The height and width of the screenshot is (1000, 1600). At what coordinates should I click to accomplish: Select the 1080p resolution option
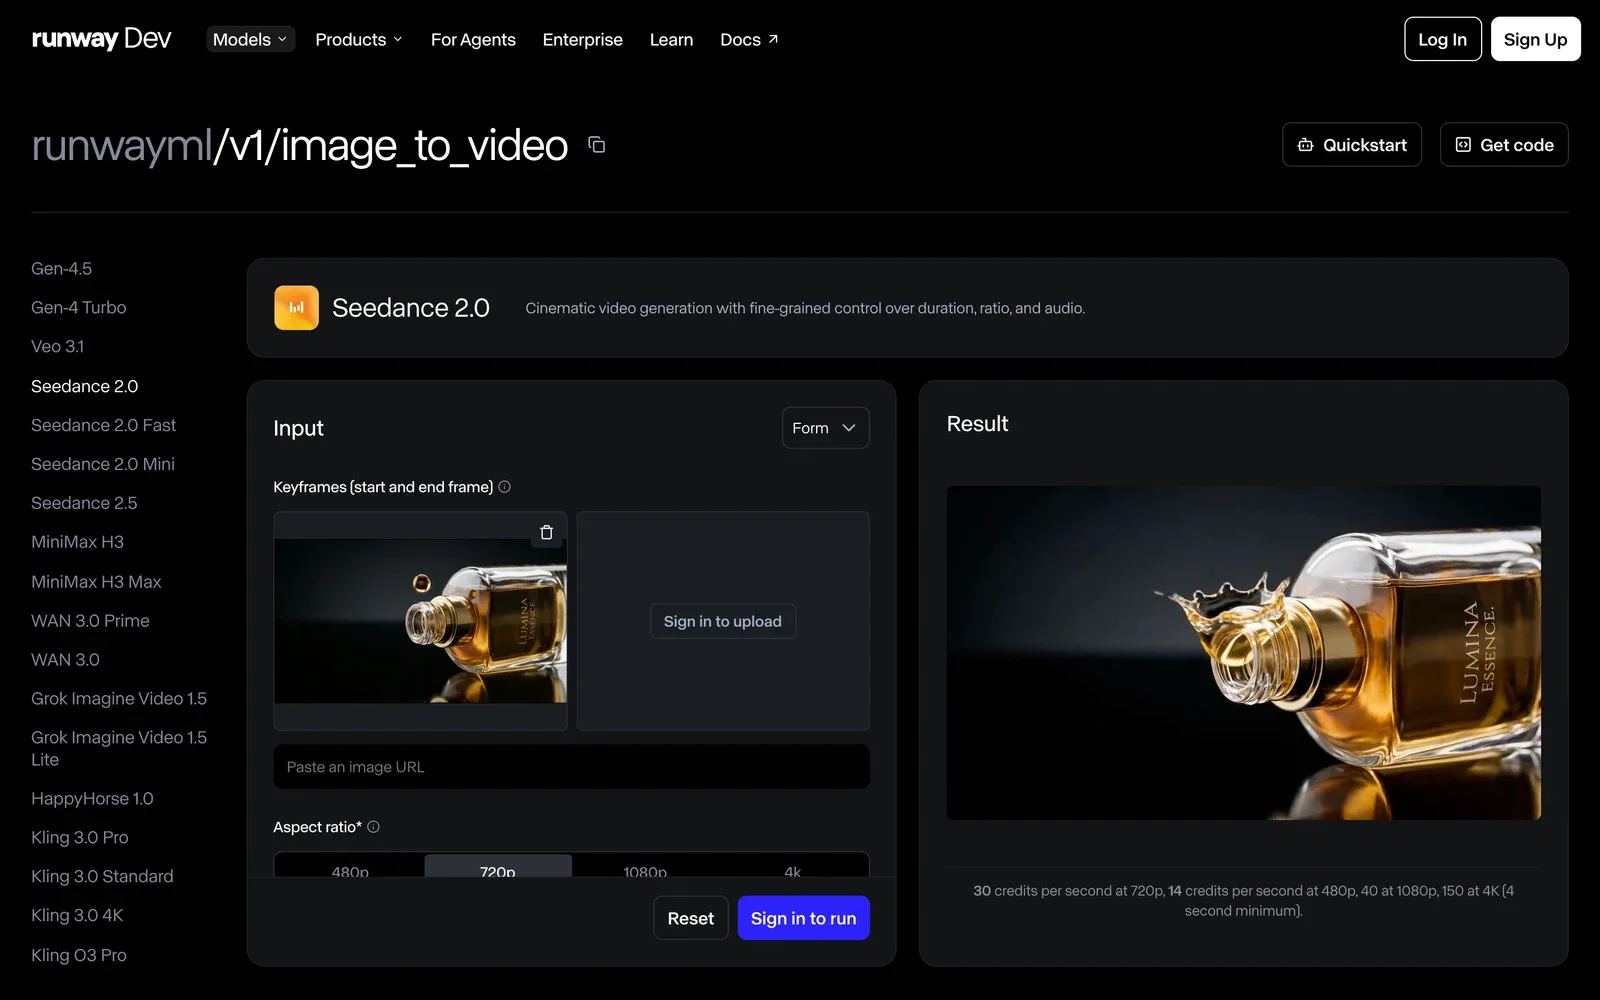[645, 868]
